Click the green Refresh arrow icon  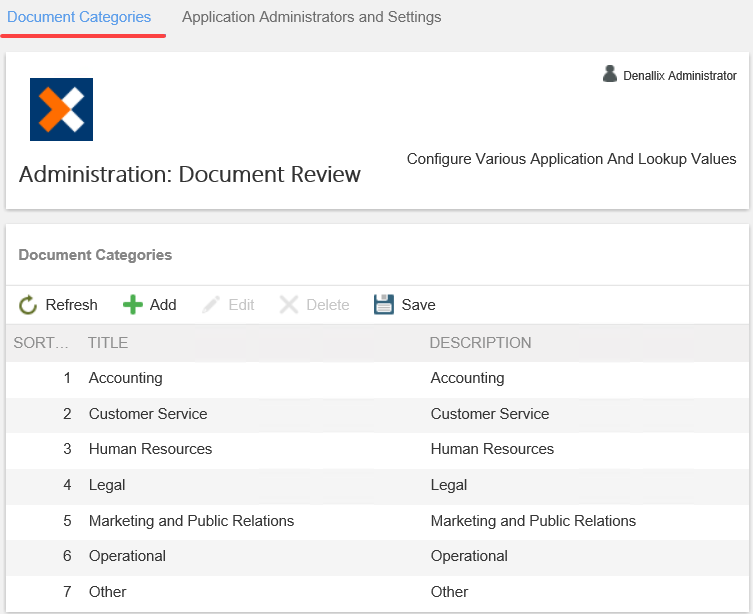(28, 305)
